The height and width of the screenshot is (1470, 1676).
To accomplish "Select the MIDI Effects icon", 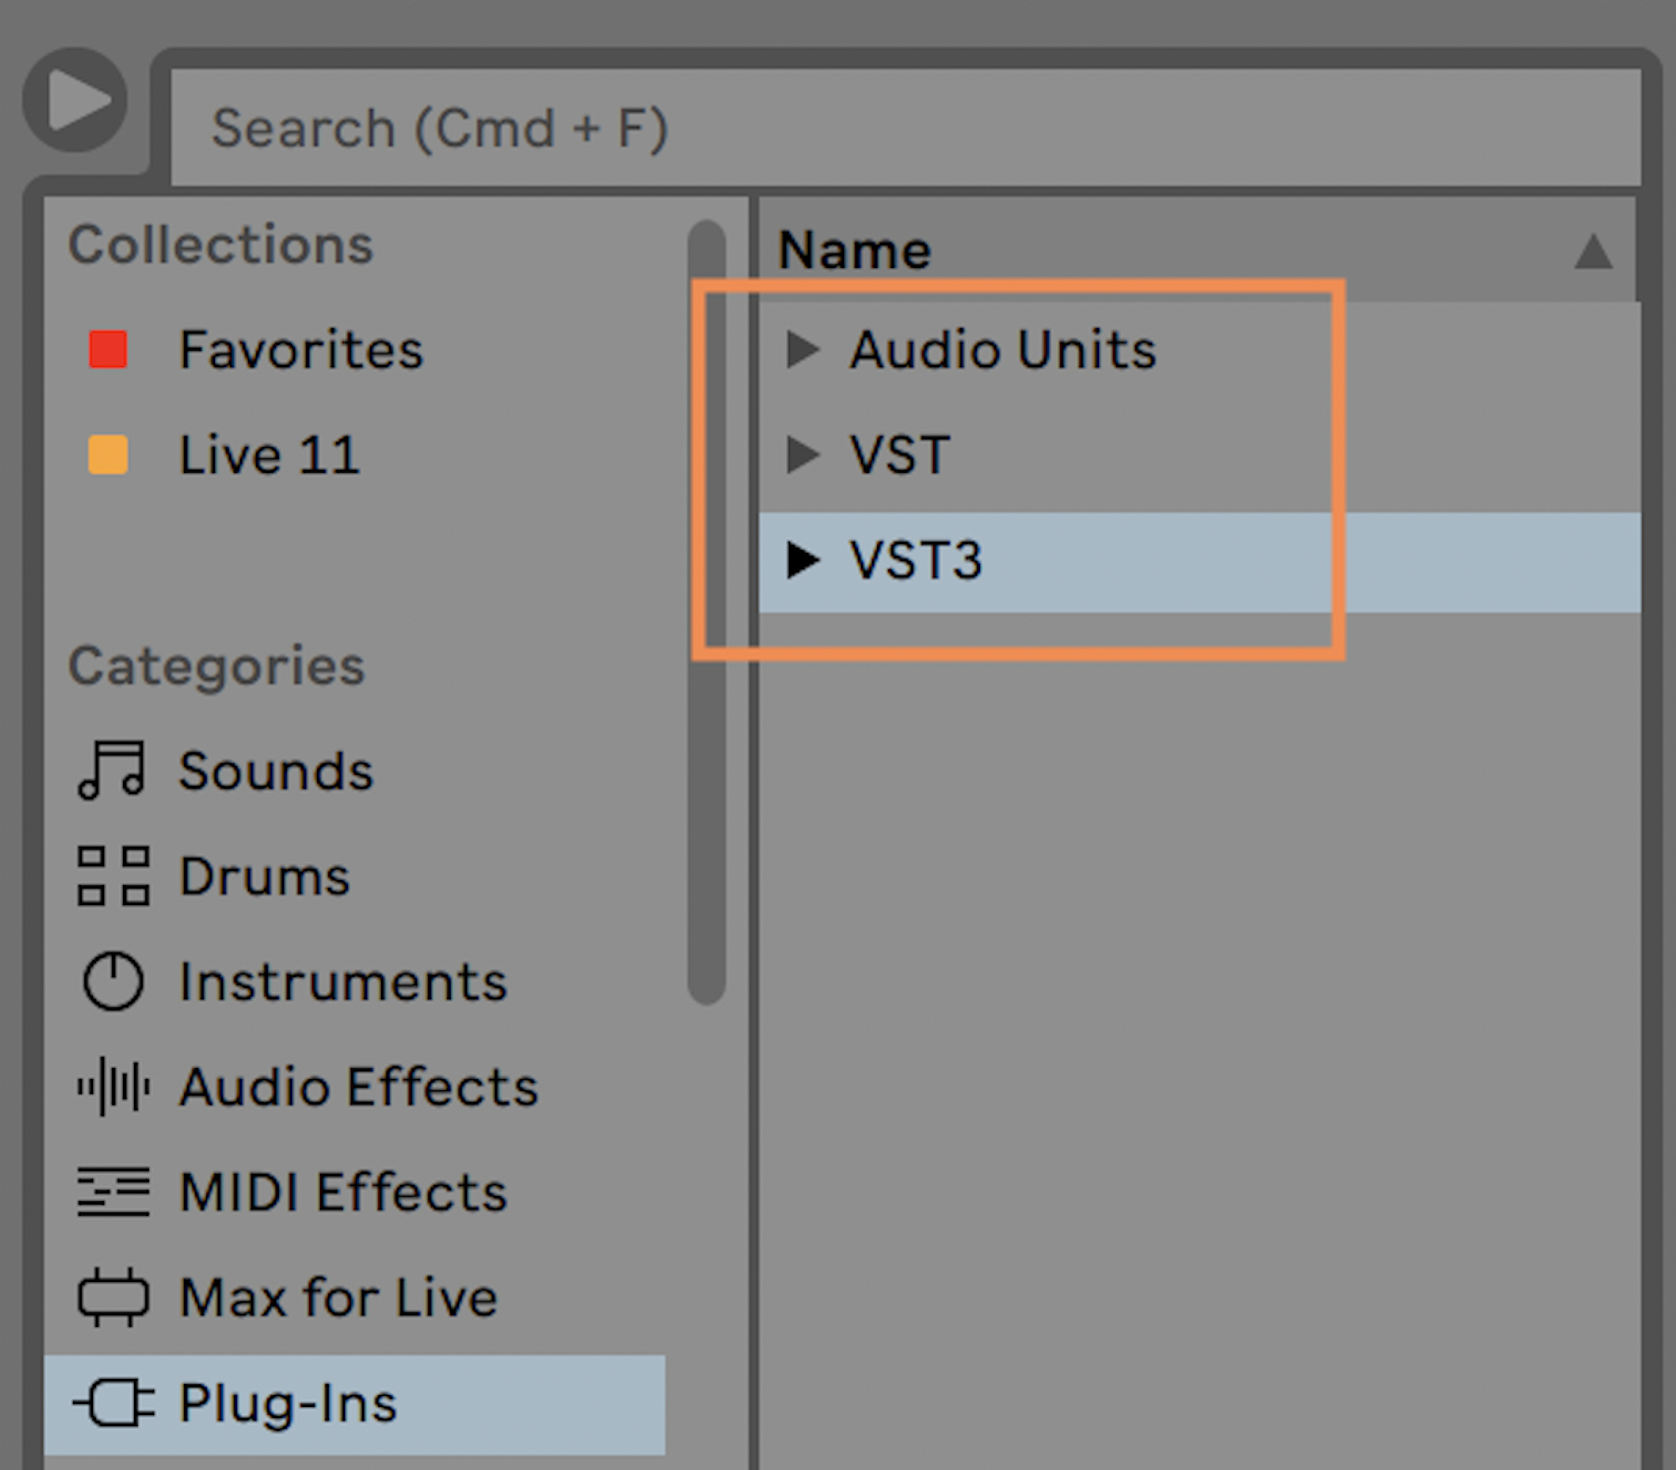I will click(x=113, y=1193).
